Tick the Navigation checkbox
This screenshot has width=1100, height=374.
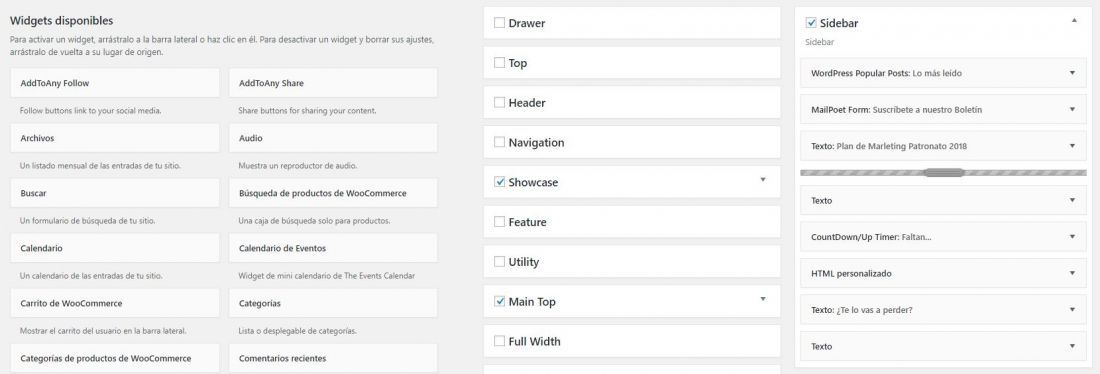pyautogui.click(x=499, y=142)
